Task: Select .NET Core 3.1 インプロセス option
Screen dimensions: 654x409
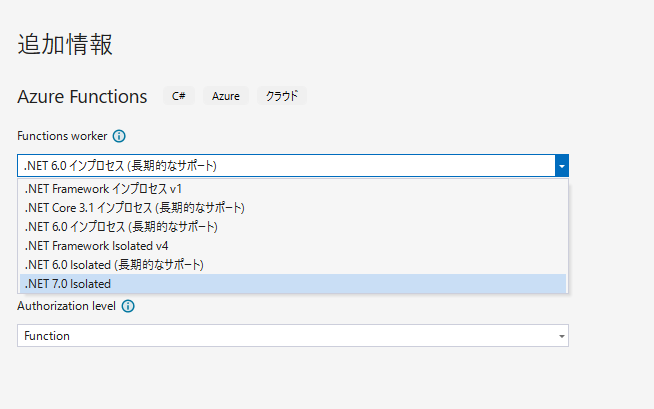Action: [293, 208]
